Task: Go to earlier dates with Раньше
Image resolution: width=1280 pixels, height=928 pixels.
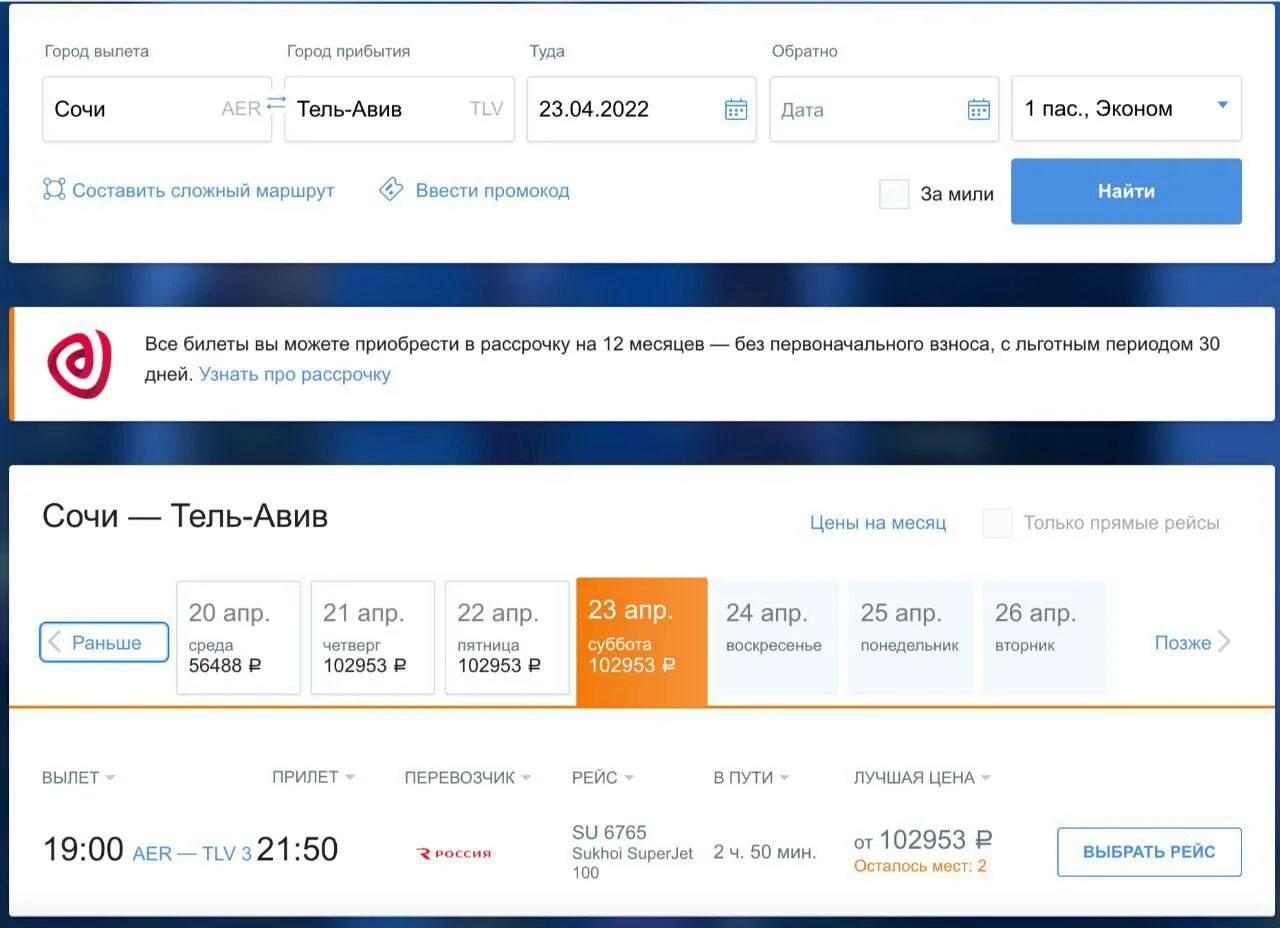Action: click(104, 642)
